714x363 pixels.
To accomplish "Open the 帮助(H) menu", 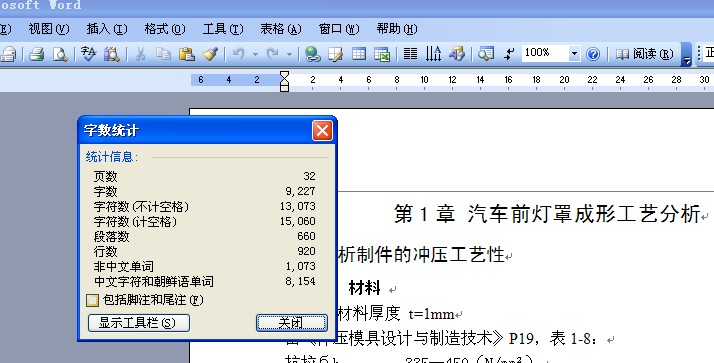I will (397, 29).
